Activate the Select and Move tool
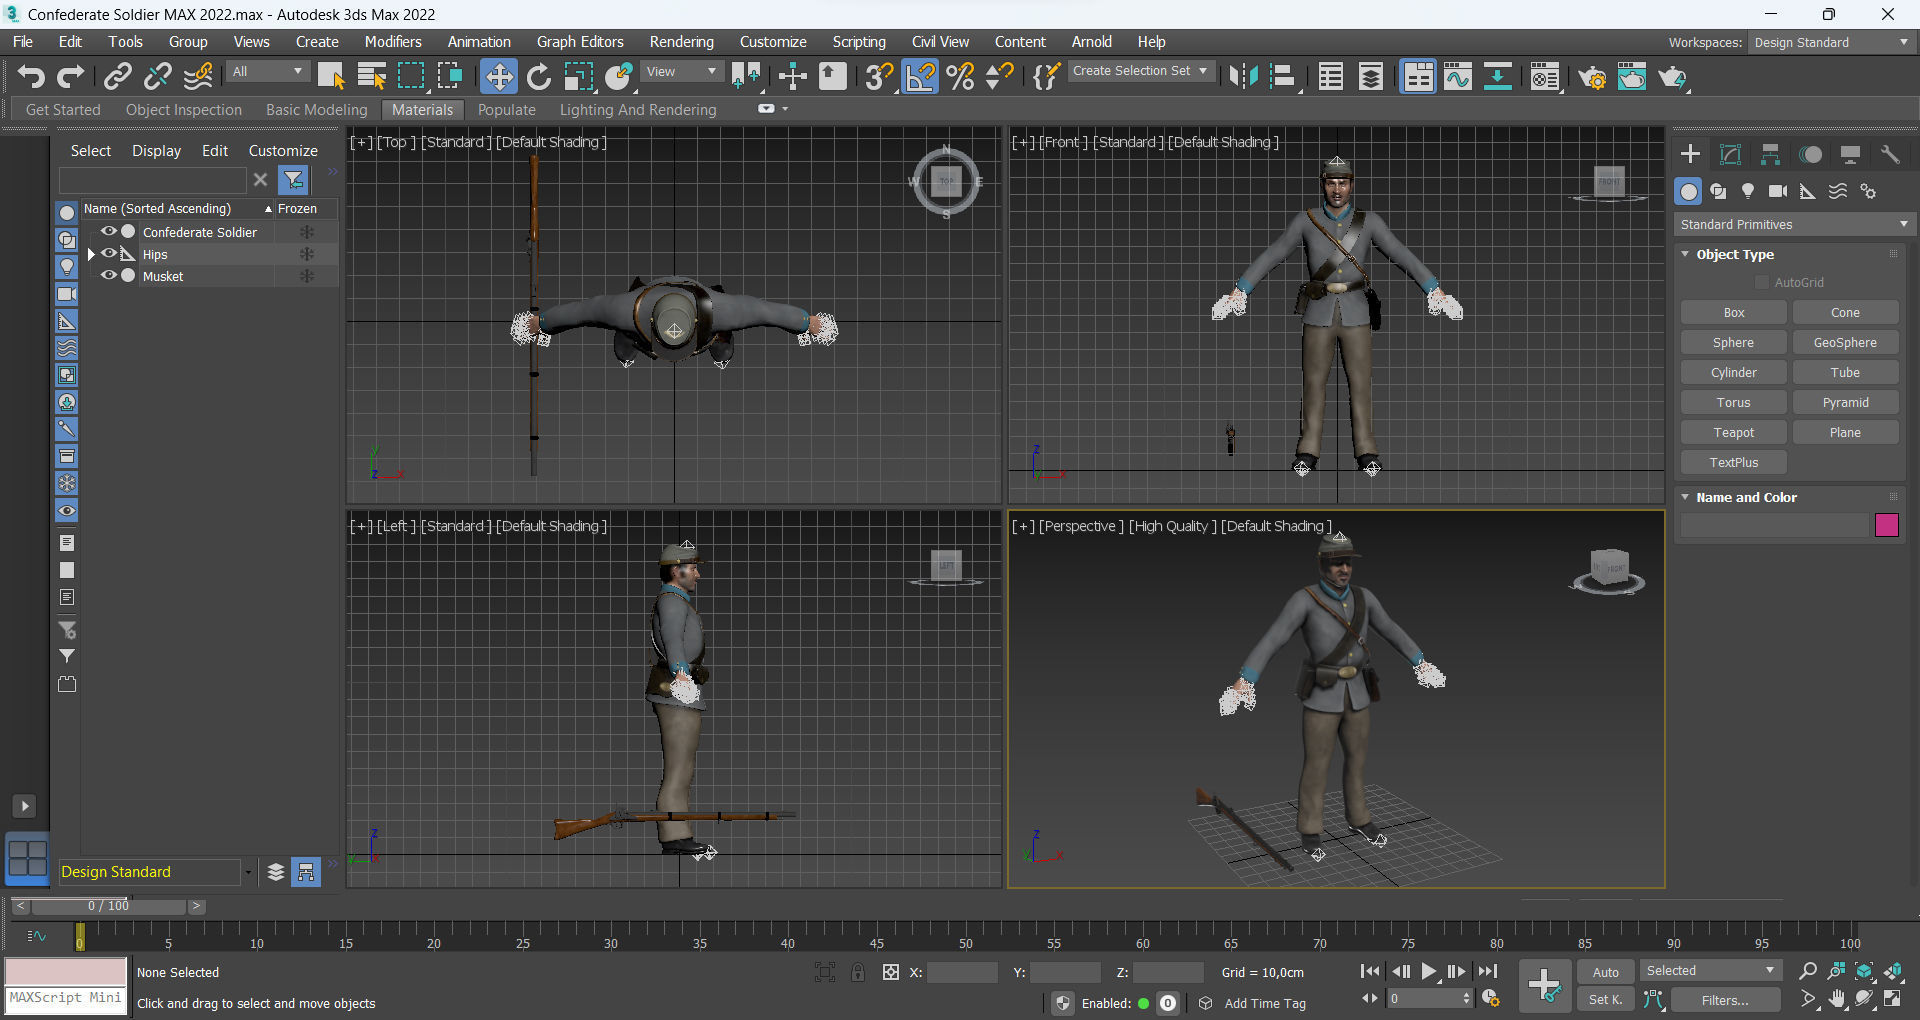 pos(498,76)
